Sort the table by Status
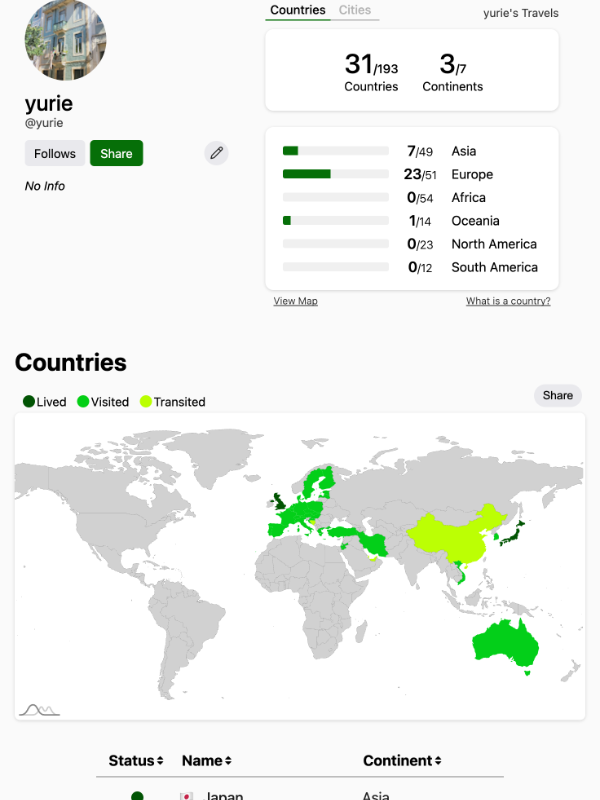Screen dimensions: 600x800 coord(136,761)
